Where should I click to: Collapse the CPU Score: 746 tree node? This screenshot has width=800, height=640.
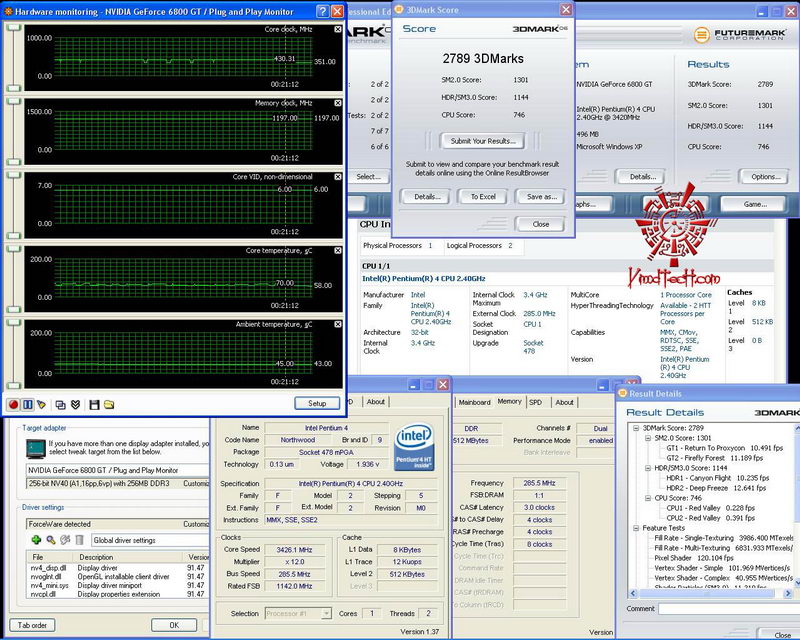[x=648, y=498]
